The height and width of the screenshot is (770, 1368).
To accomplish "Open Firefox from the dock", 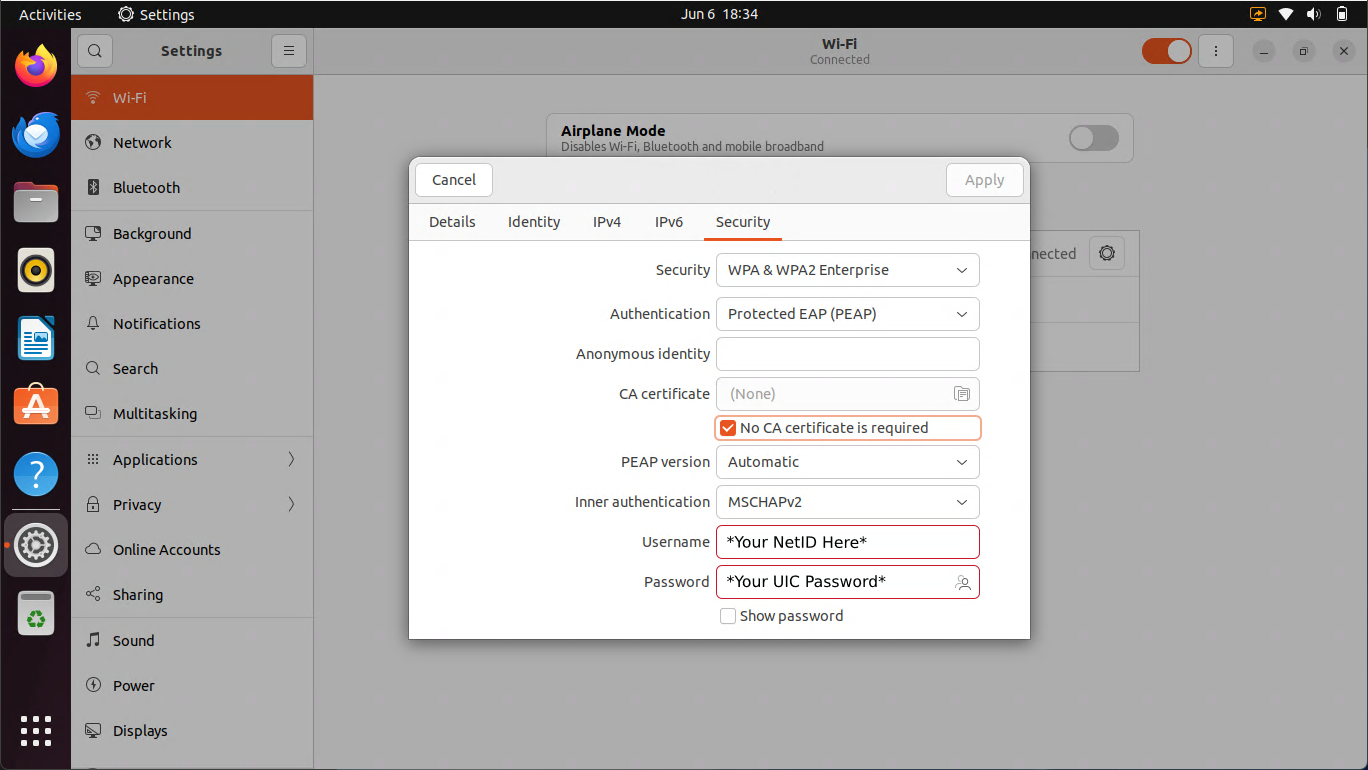I will point(36,66).
